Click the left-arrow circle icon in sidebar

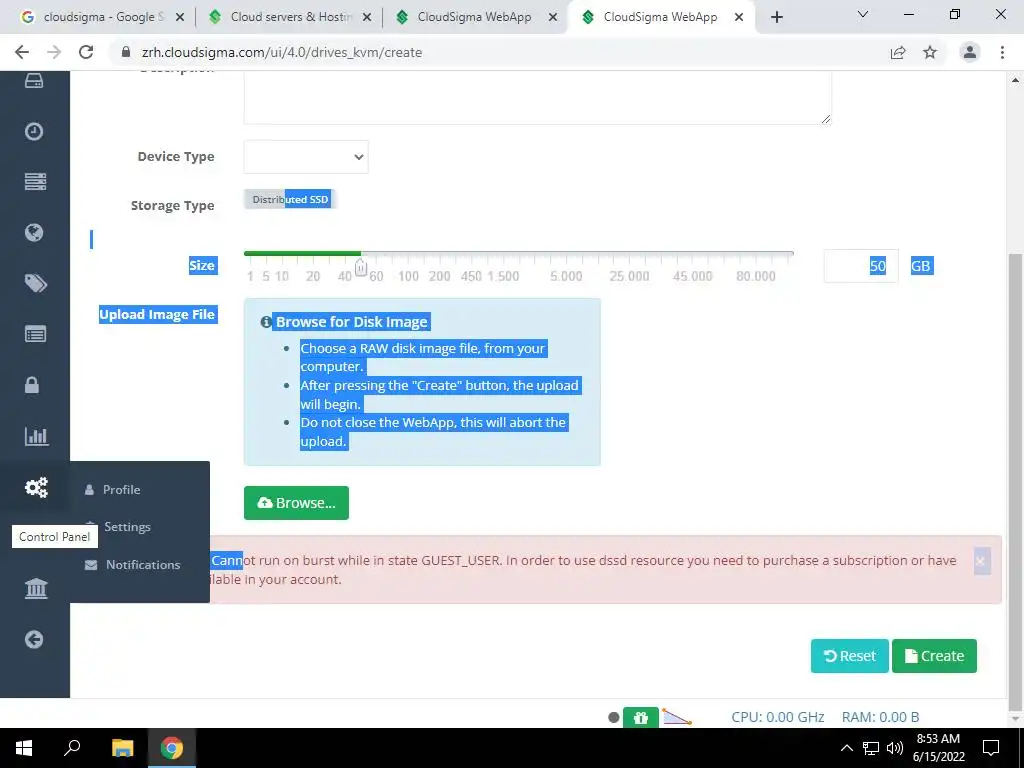34,639
